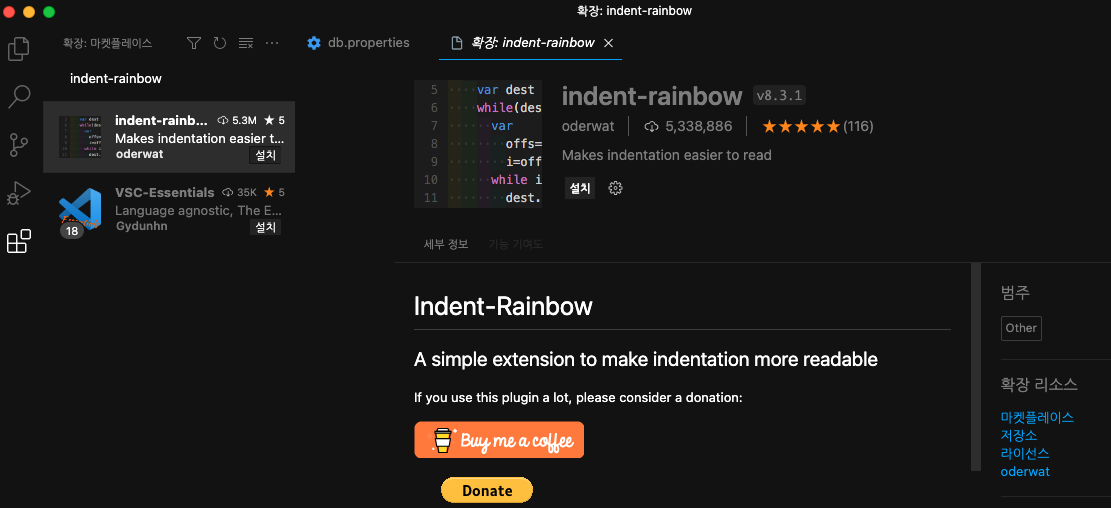Open the Run and Debug view
1111x508 pixels.
click(19, 193)
